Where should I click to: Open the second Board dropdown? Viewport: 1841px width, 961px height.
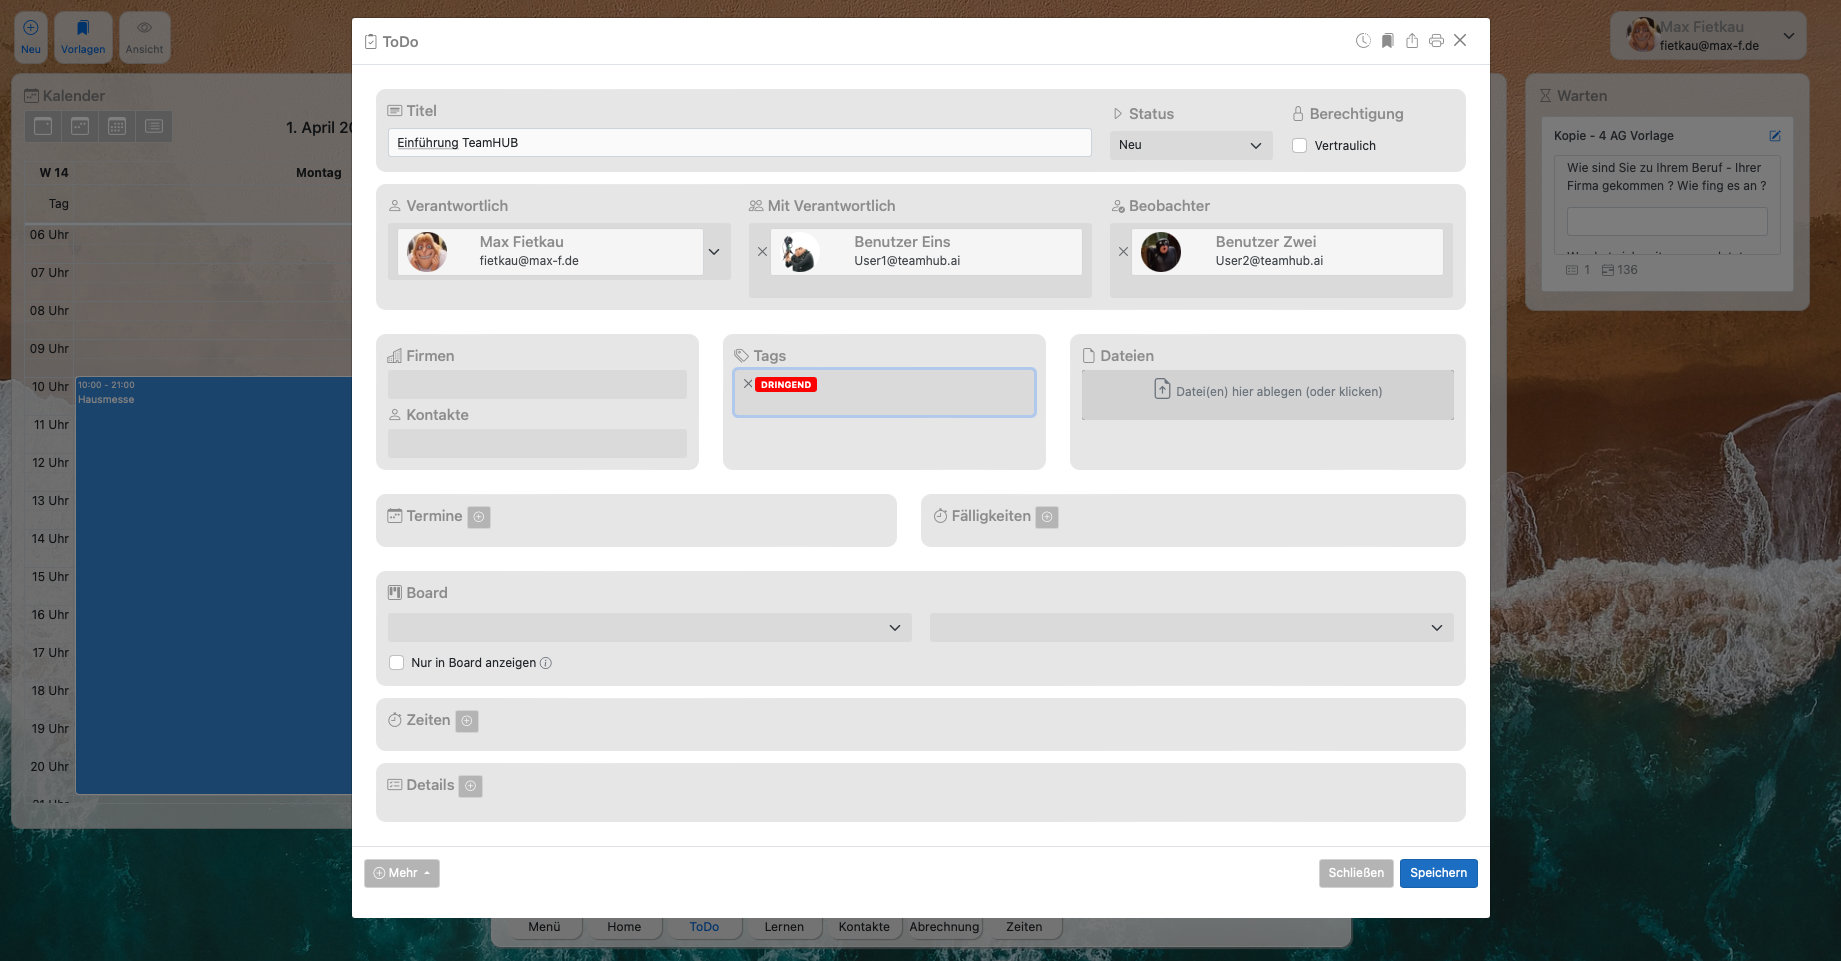pos(1192,628)
